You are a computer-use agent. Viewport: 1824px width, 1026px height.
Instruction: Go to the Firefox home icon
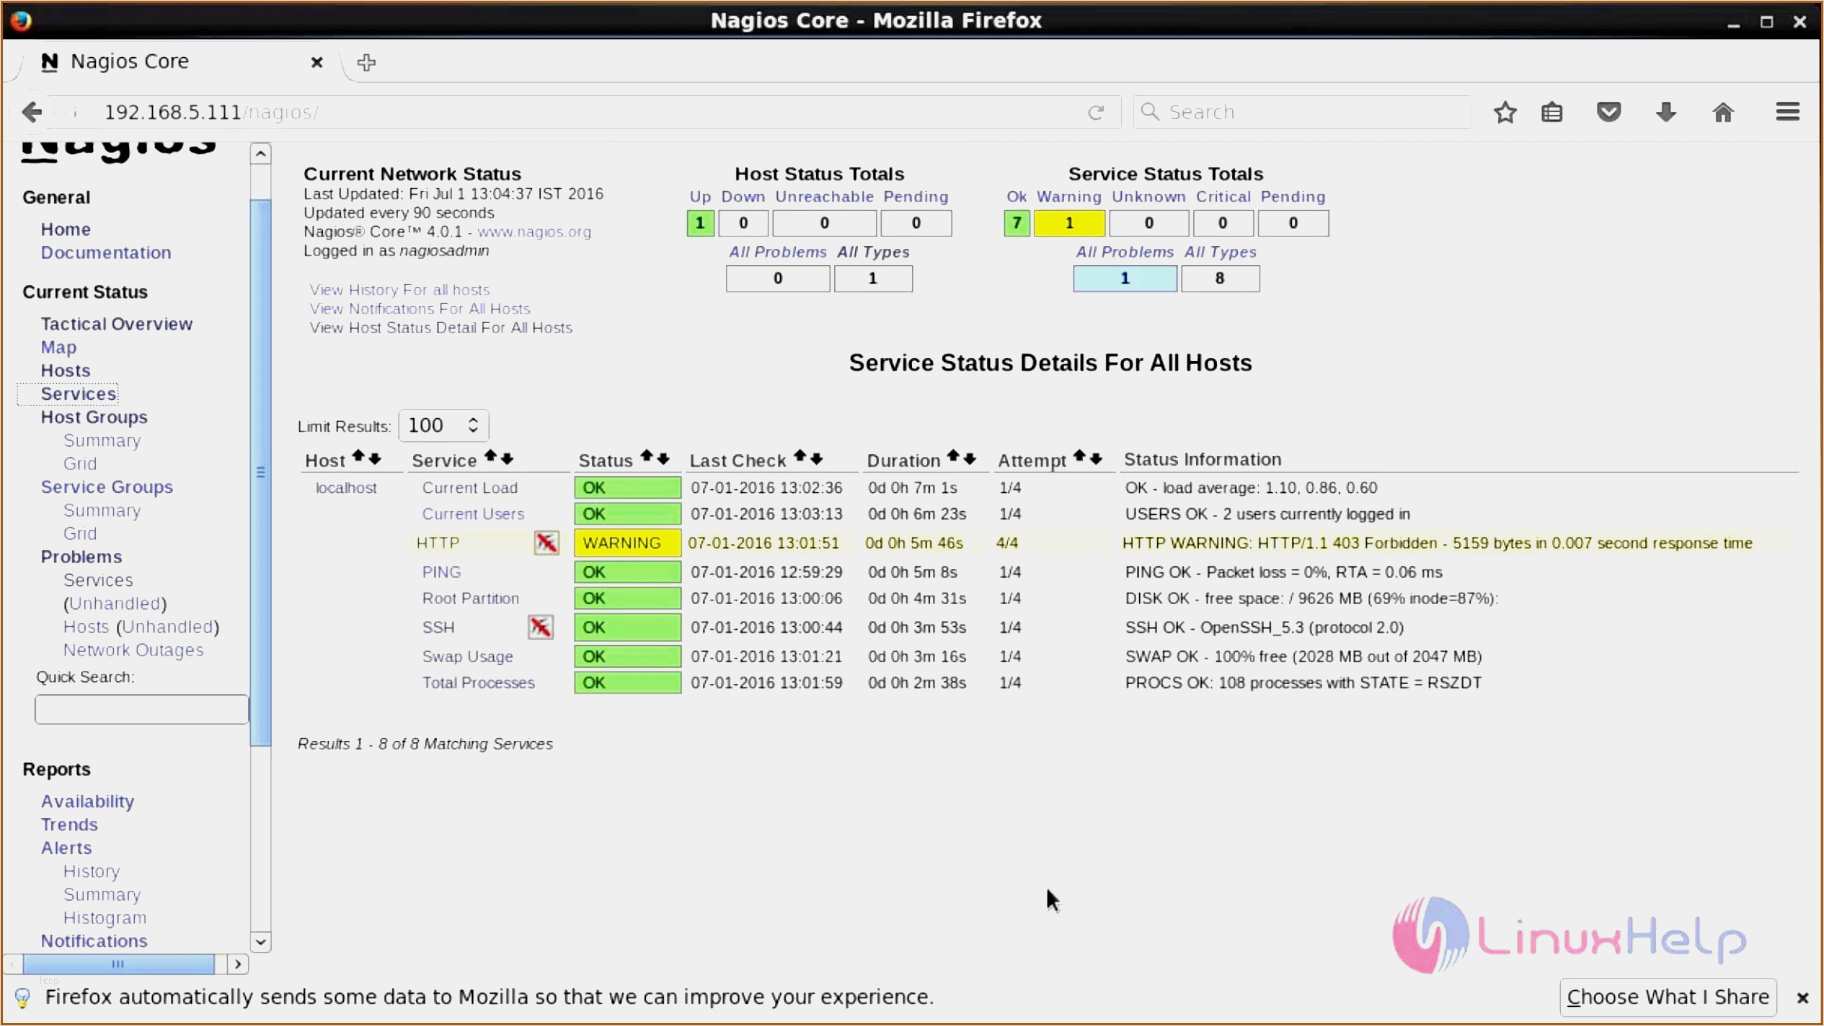(1723, 112)
